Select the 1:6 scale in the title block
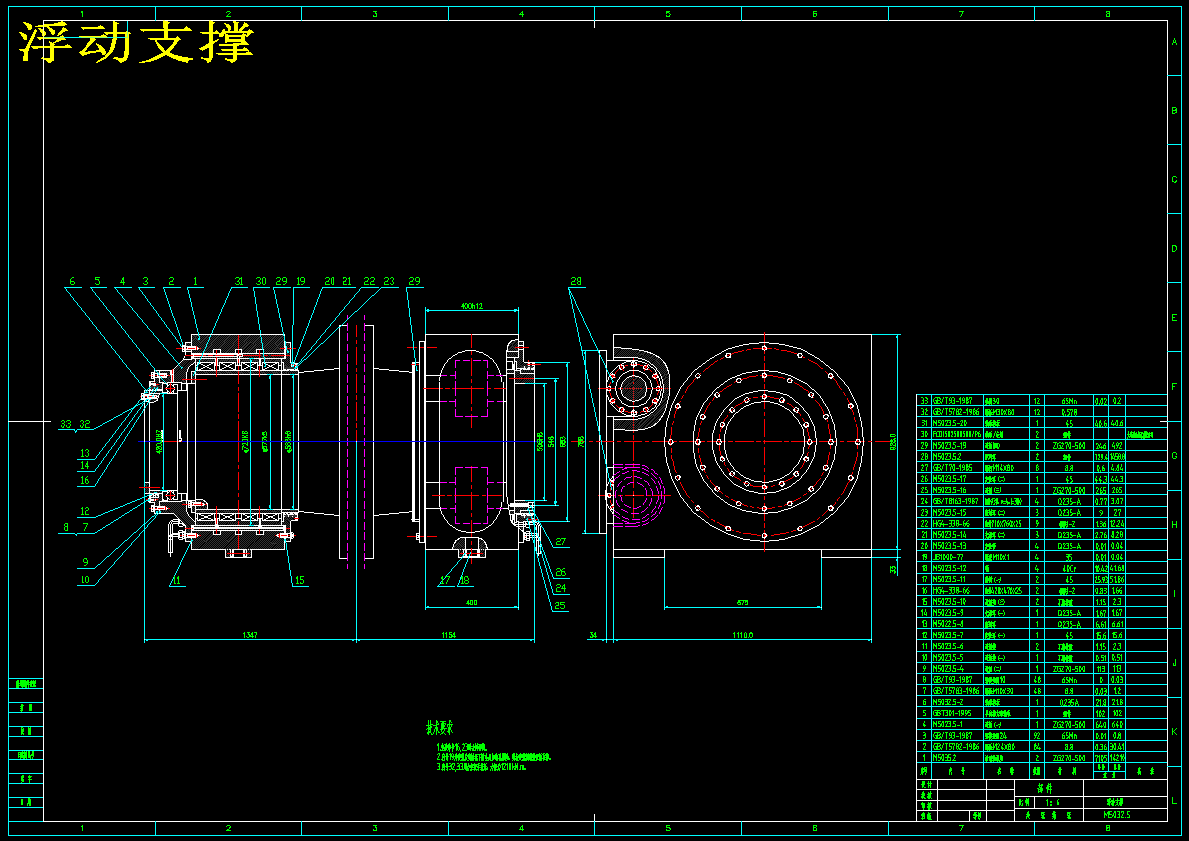The width and height of the screenshot is (1189, 841). 1053,802
